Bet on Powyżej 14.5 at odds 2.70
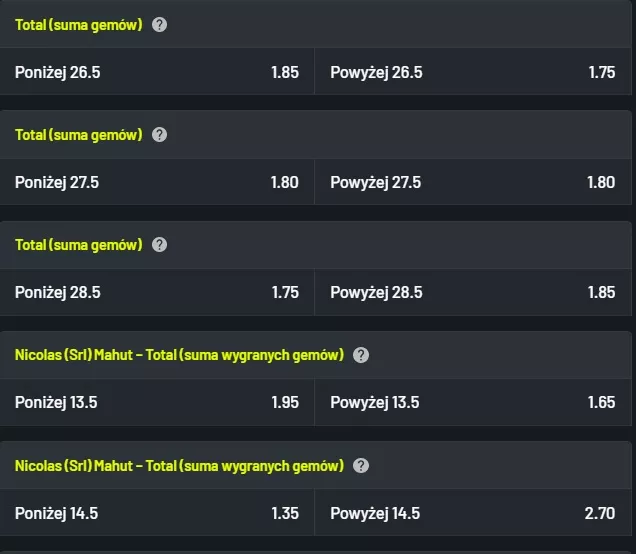Viewport: 636px width, 554px height. [x=473, y=513]
